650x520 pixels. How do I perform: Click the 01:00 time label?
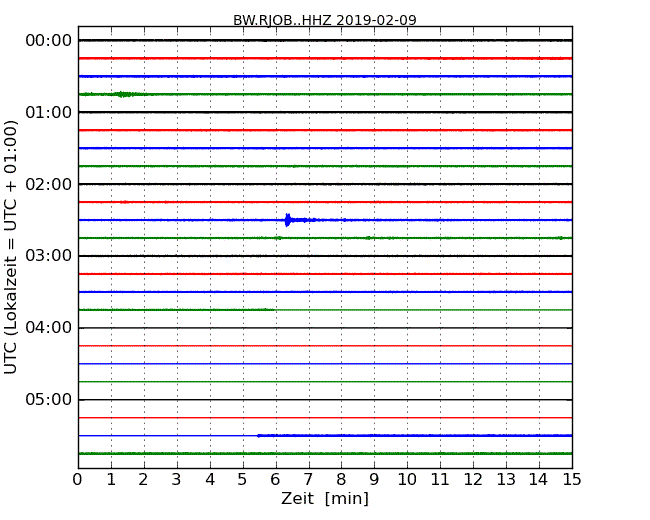pyautogui.click(x=49, y=112)
